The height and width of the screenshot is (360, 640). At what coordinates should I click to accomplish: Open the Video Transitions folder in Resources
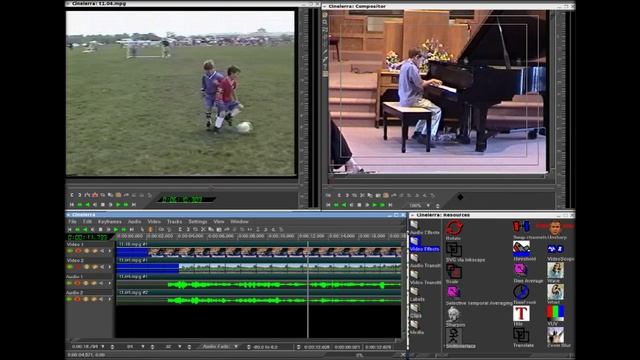click(415, 275)
